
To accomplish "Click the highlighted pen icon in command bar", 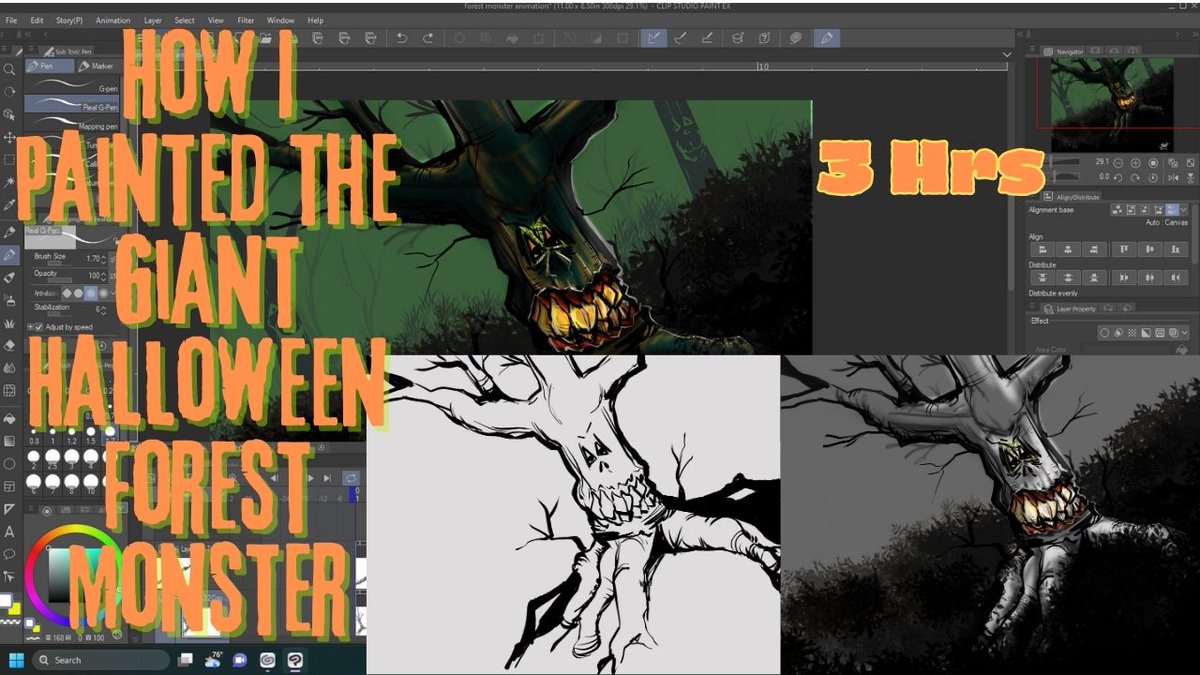I will coord(827,38).
